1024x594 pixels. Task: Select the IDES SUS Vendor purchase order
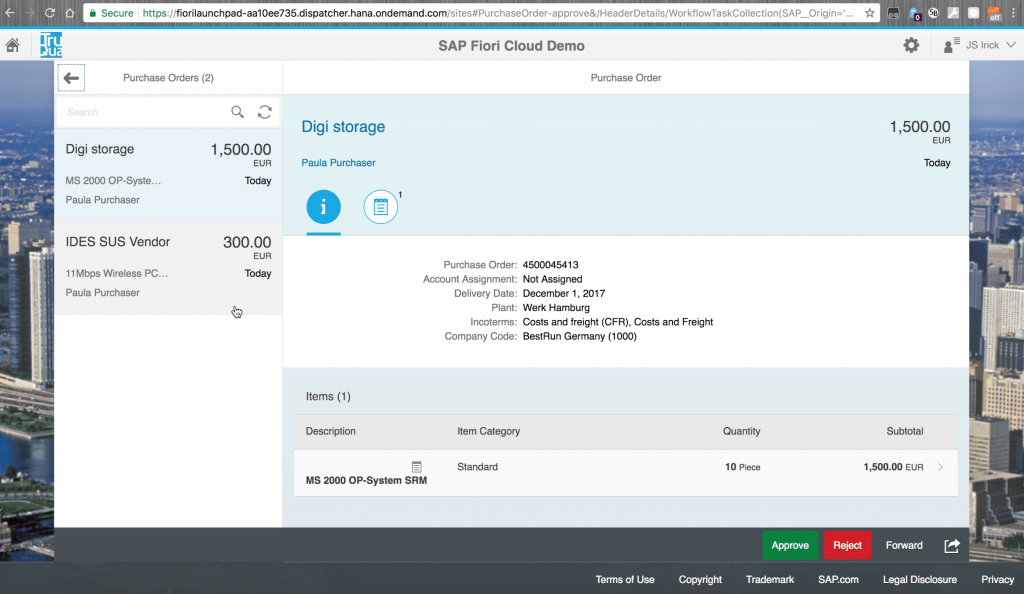[x=168, y=268]
